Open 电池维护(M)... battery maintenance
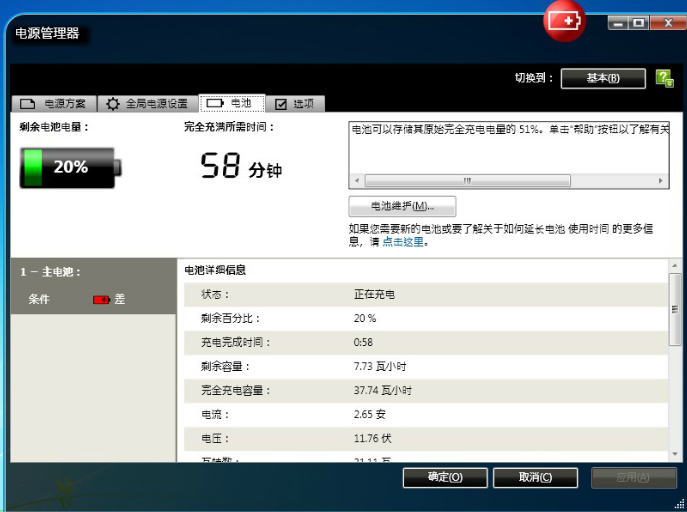The width and height of the screenshot is (687, 512). click(402, 206)
